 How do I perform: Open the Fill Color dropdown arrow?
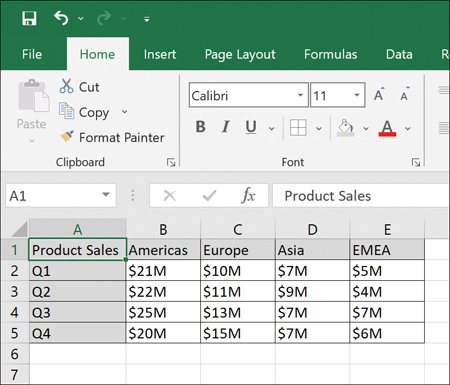pos(366,128)
